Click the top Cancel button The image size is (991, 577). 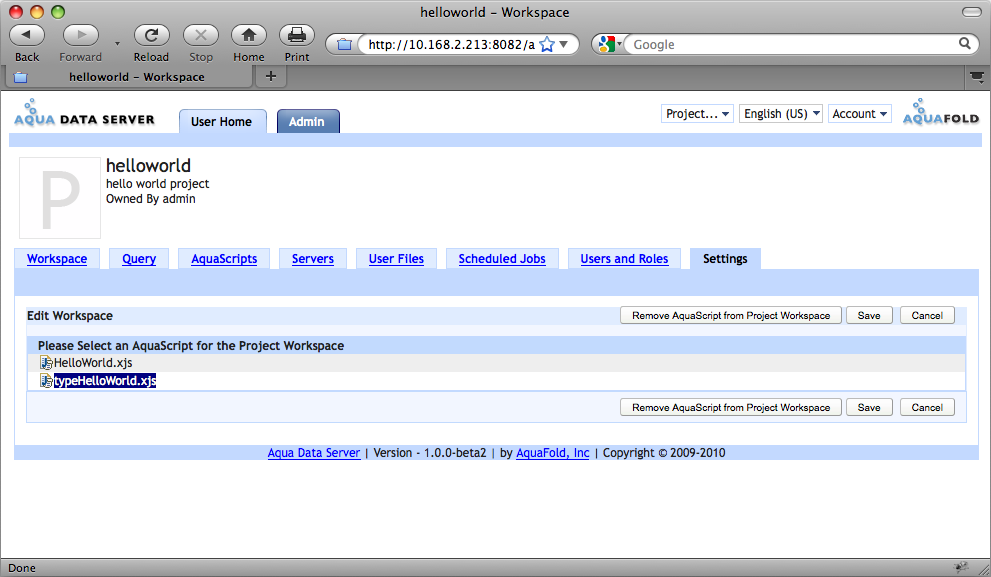pos(927,315)
